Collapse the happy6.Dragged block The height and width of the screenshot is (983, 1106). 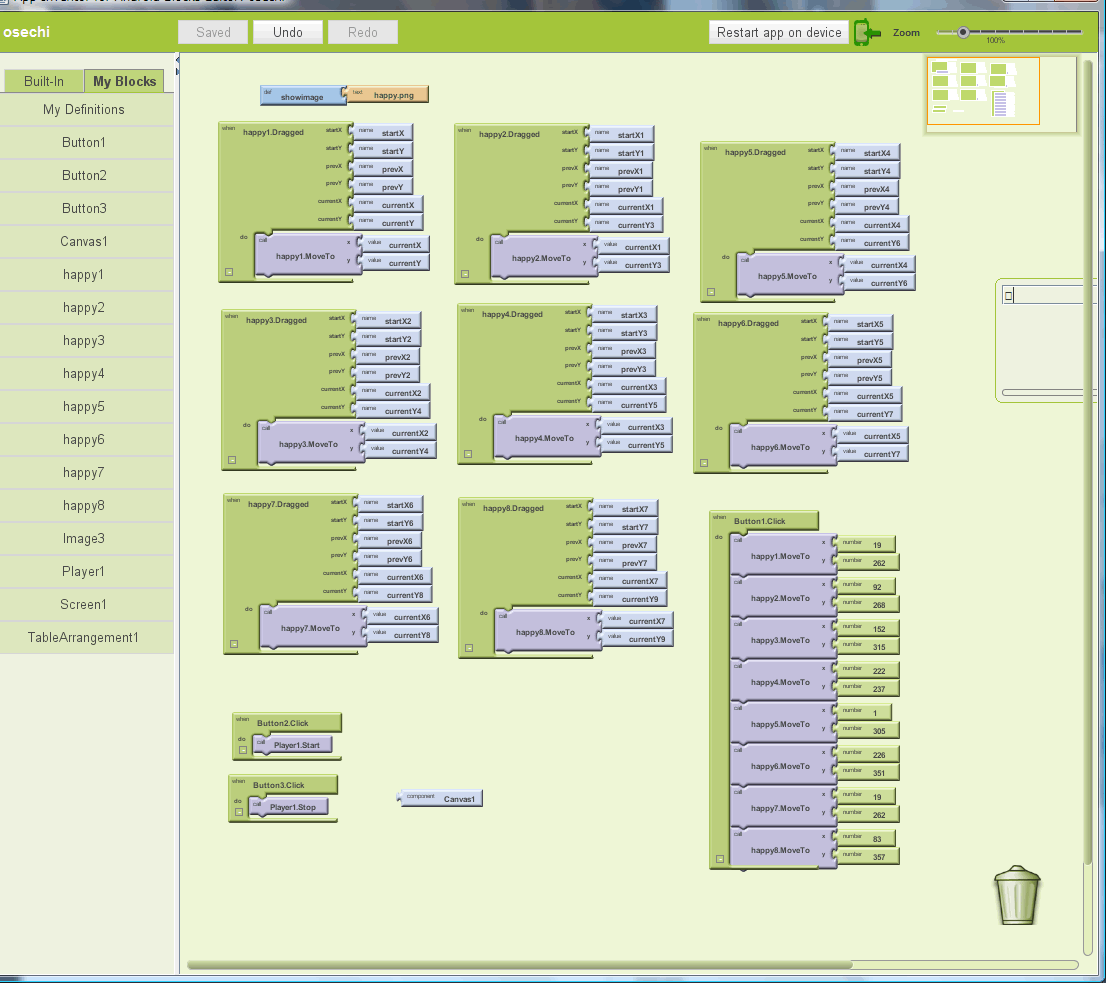(704, 463)
